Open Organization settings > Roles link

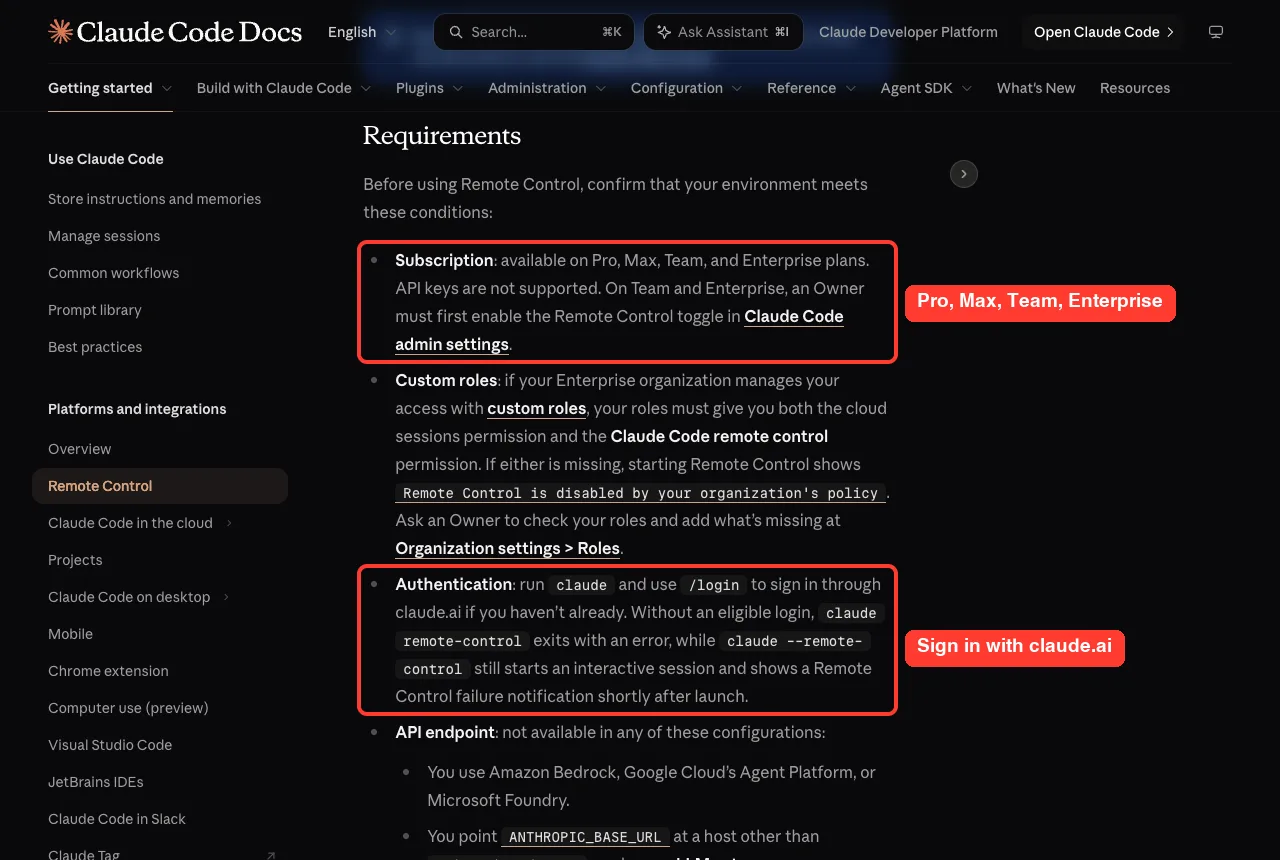[508, 548]
